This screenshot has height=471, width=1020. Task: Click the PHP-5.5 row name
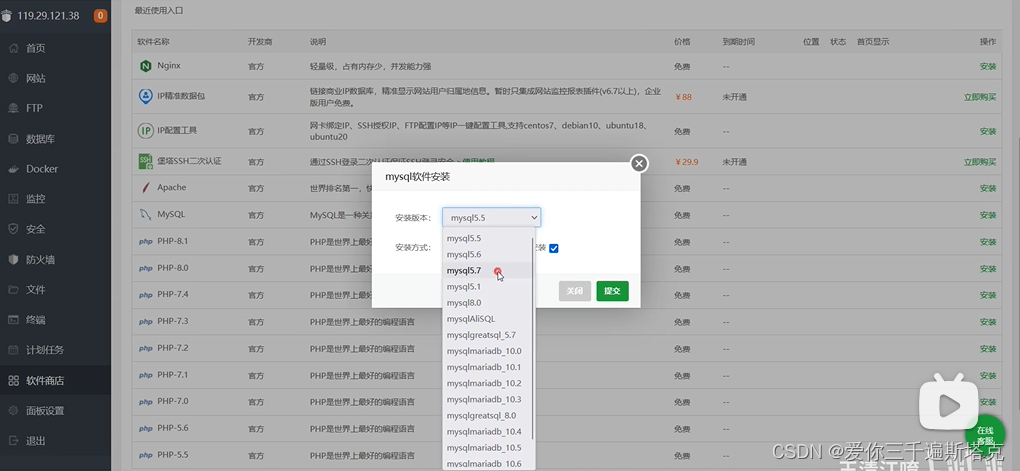(x=173, y=455)
